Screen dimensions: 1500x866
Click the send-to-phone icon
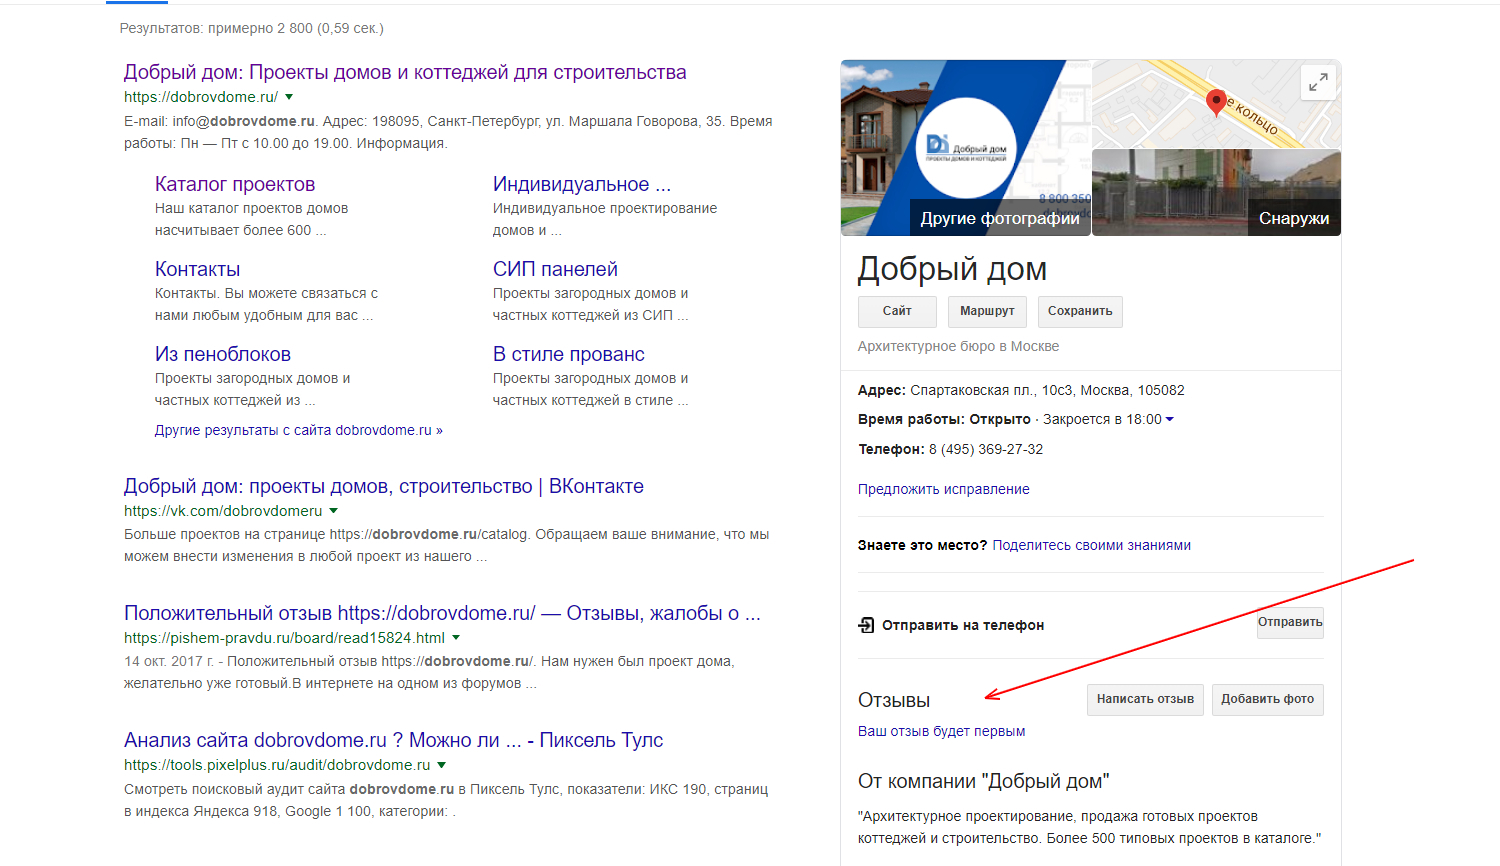click(866, 625)
